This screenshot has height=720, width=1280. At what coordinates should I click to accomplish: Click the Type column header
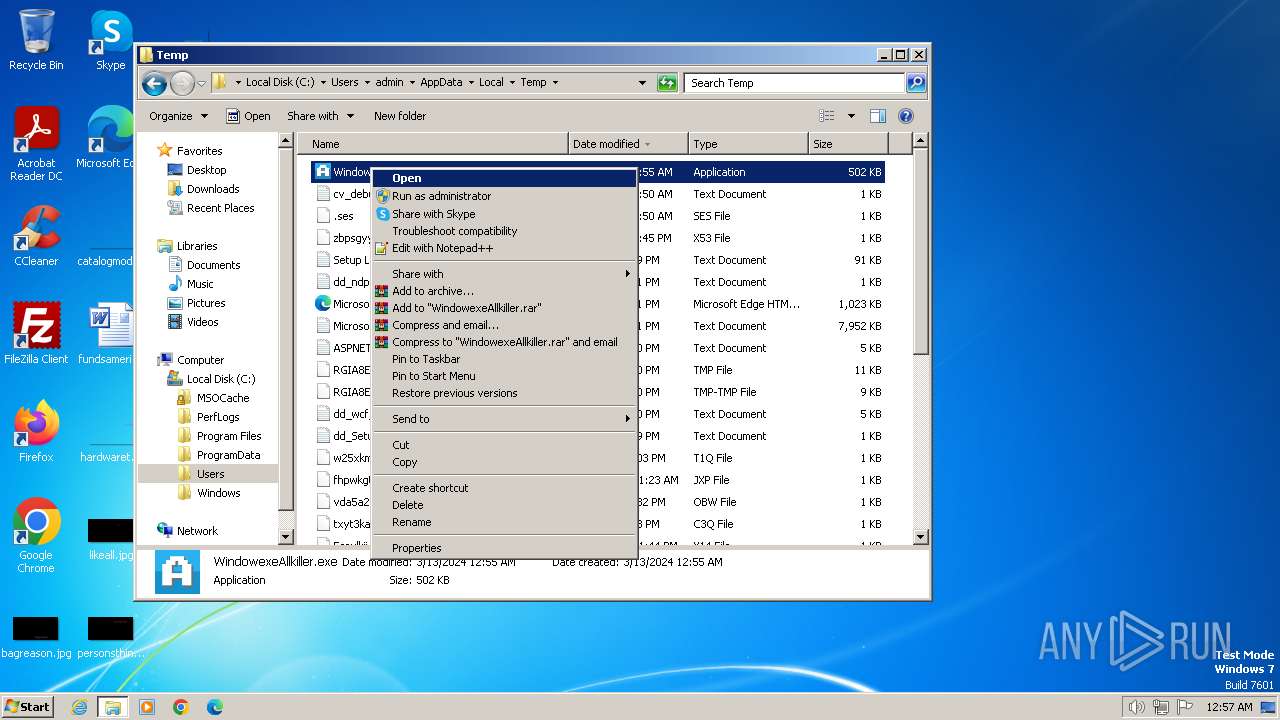click(747, 144)
